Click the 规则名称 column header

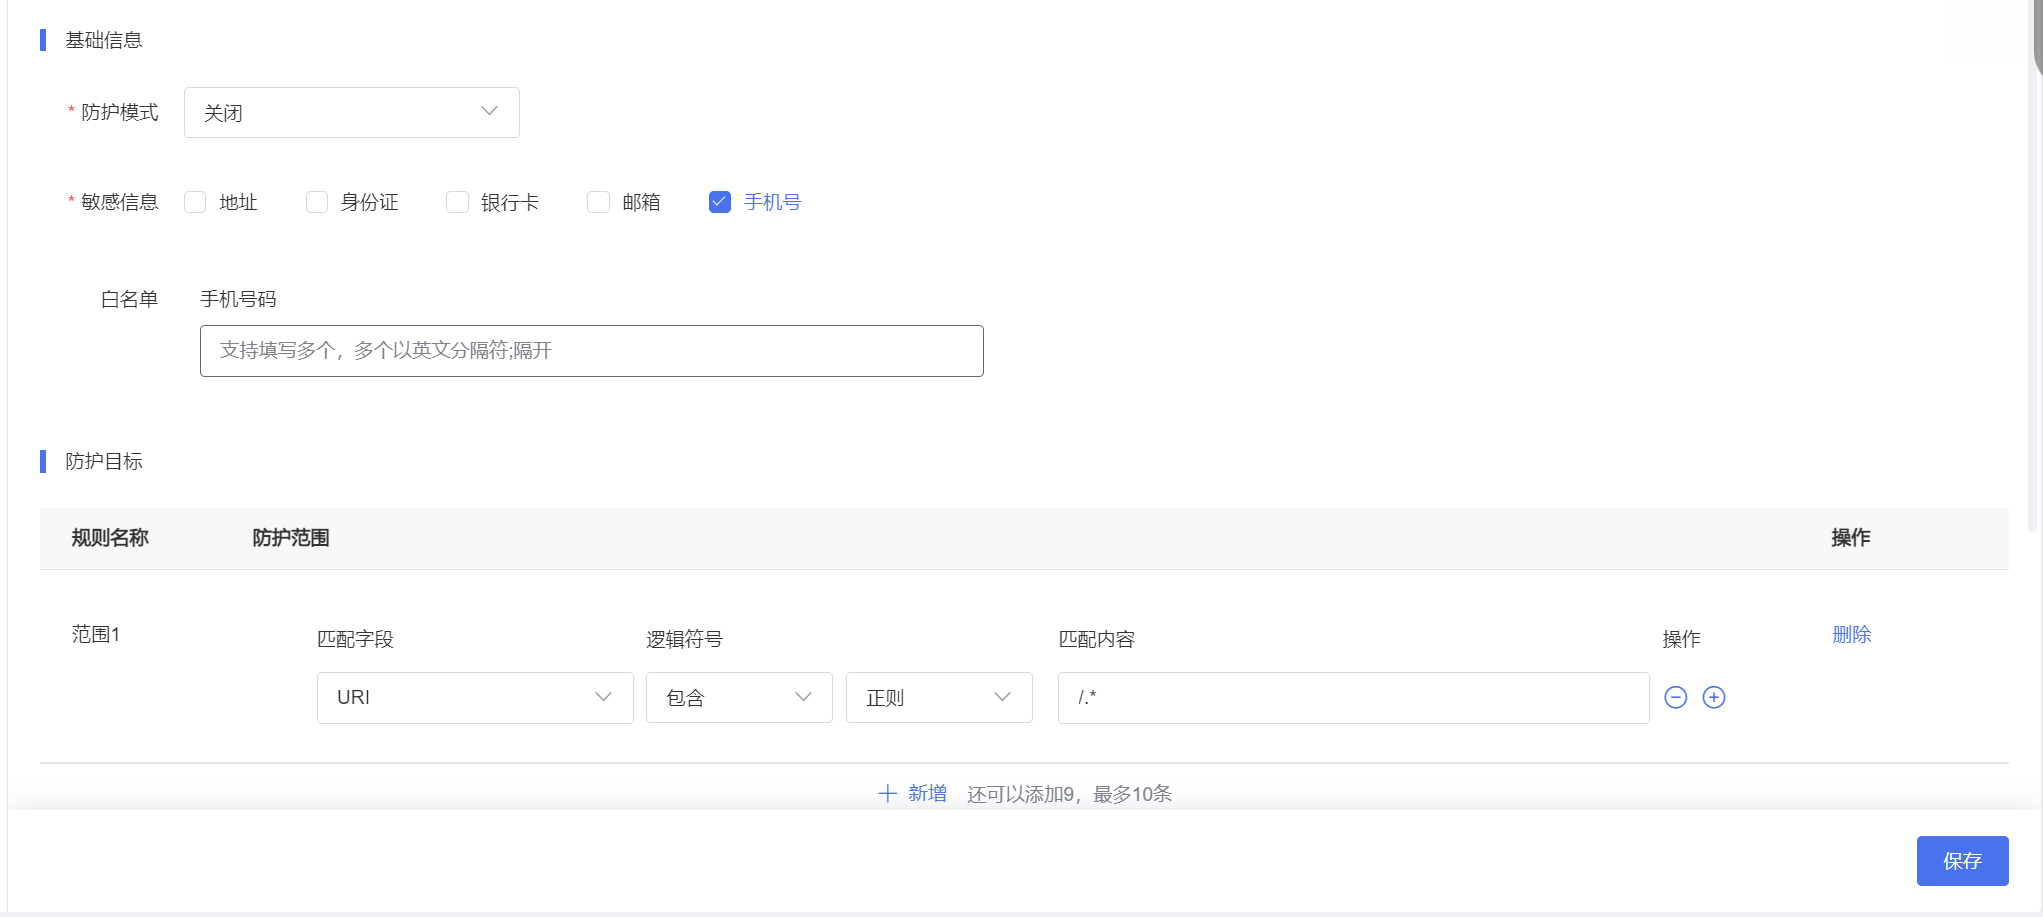[x=110, y=538]
